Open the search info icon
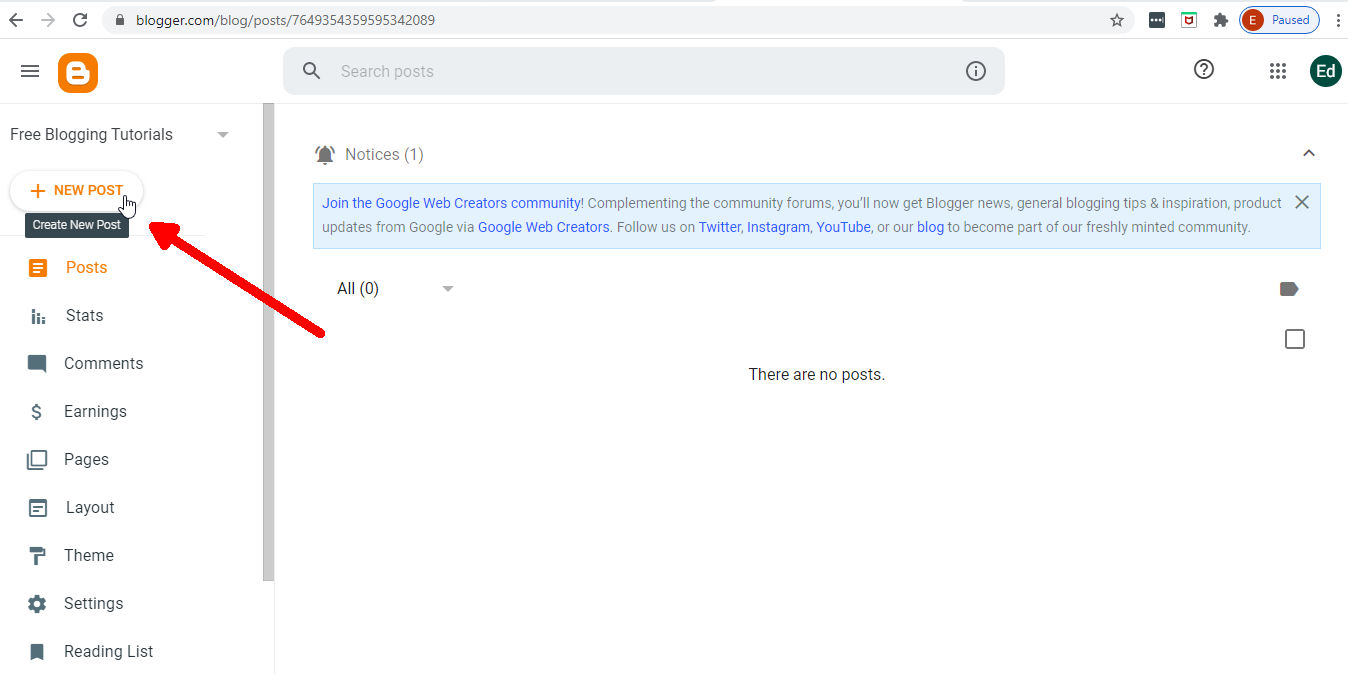 (976, 71)
